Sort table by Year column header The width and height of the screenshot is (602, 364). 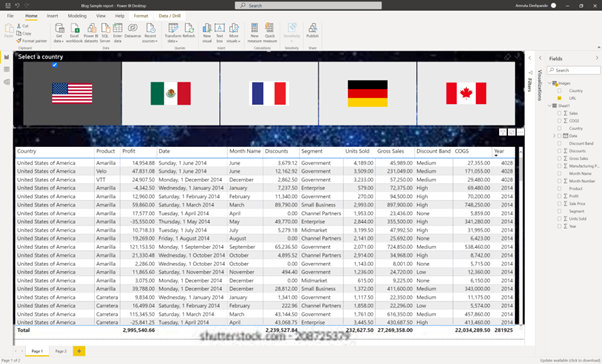click(499, 151)
